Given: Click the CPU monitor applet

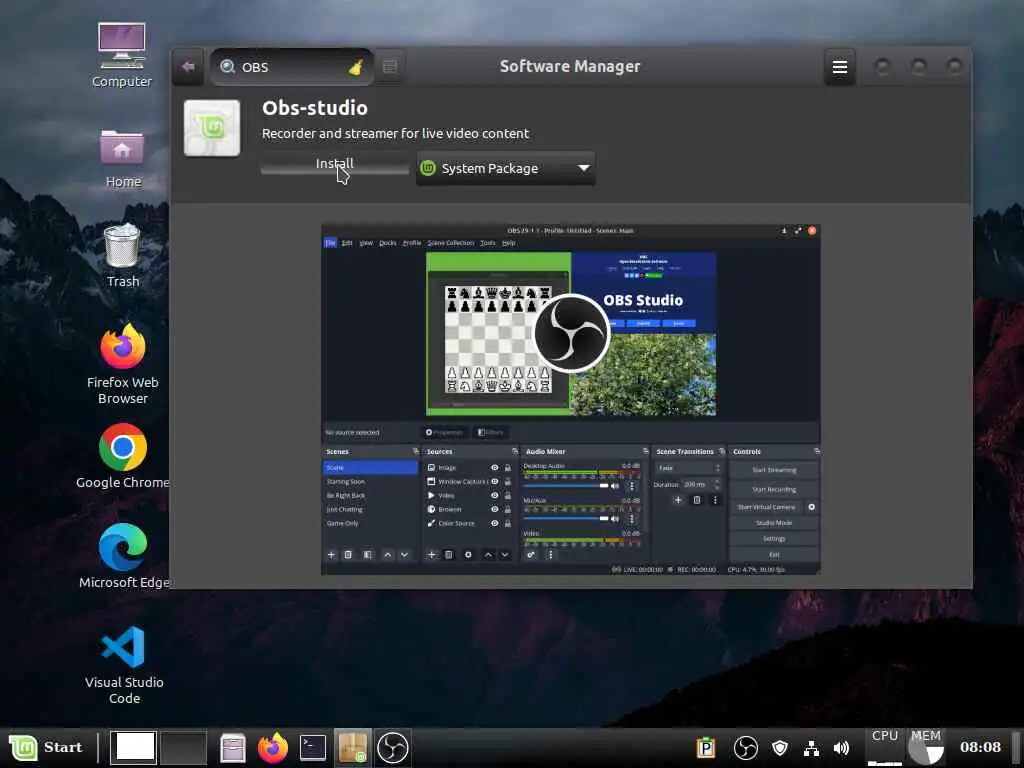Looking at the screenshot, I should [885, 748].
